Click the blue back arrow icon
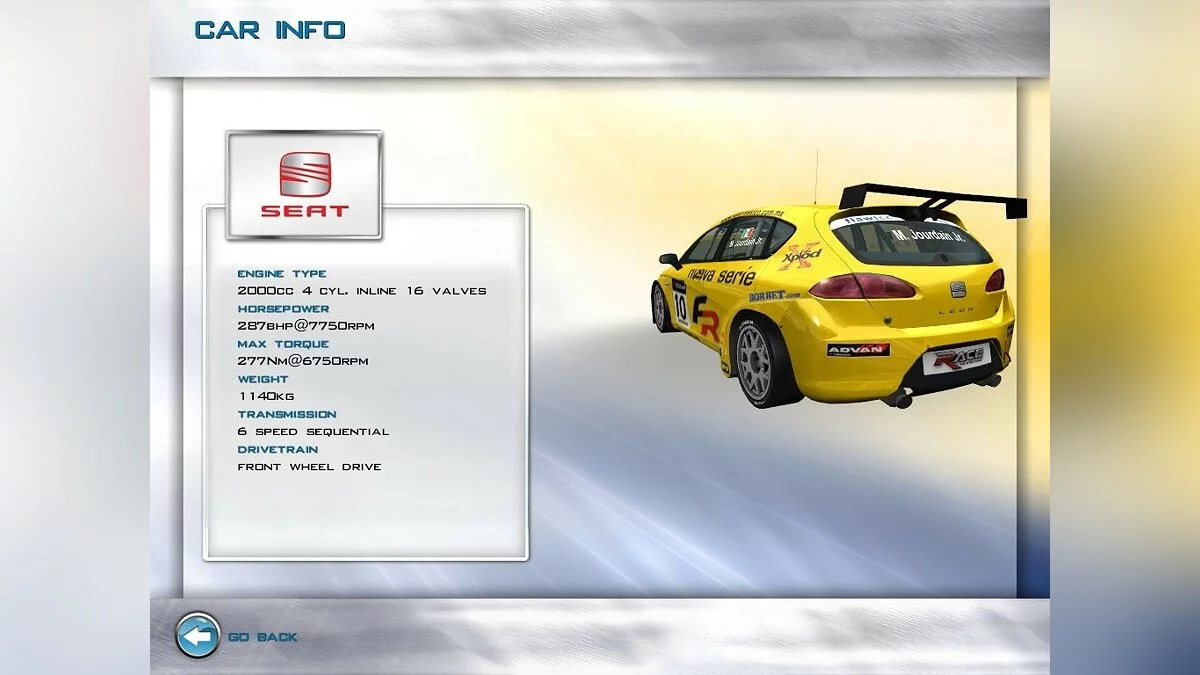This screenshot has width=1200, height=675. tap(198, 636)
